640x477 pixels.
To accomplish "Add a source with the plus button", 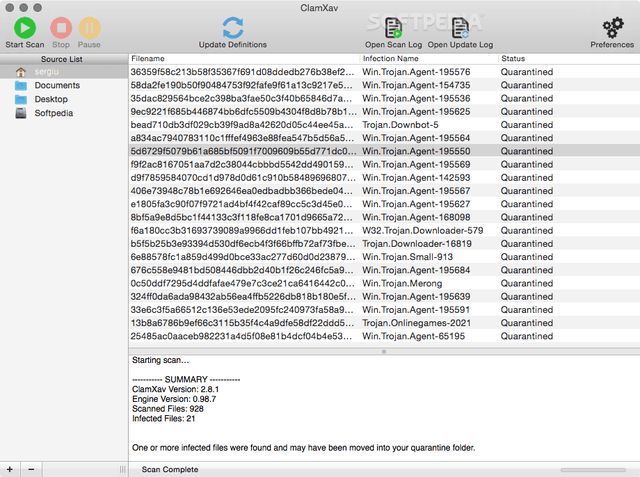I will [10, 469].
